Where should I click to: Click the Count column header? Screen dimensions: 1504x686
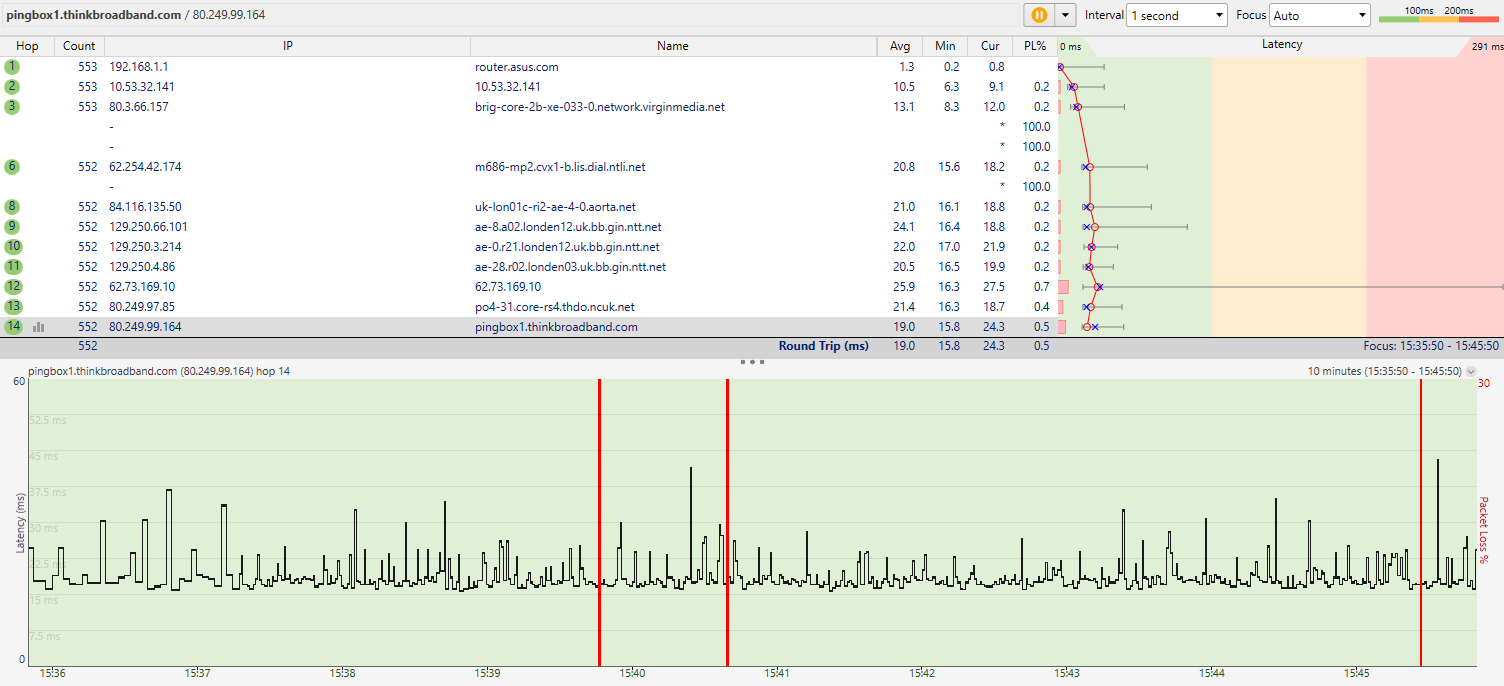tap(79, 46)
